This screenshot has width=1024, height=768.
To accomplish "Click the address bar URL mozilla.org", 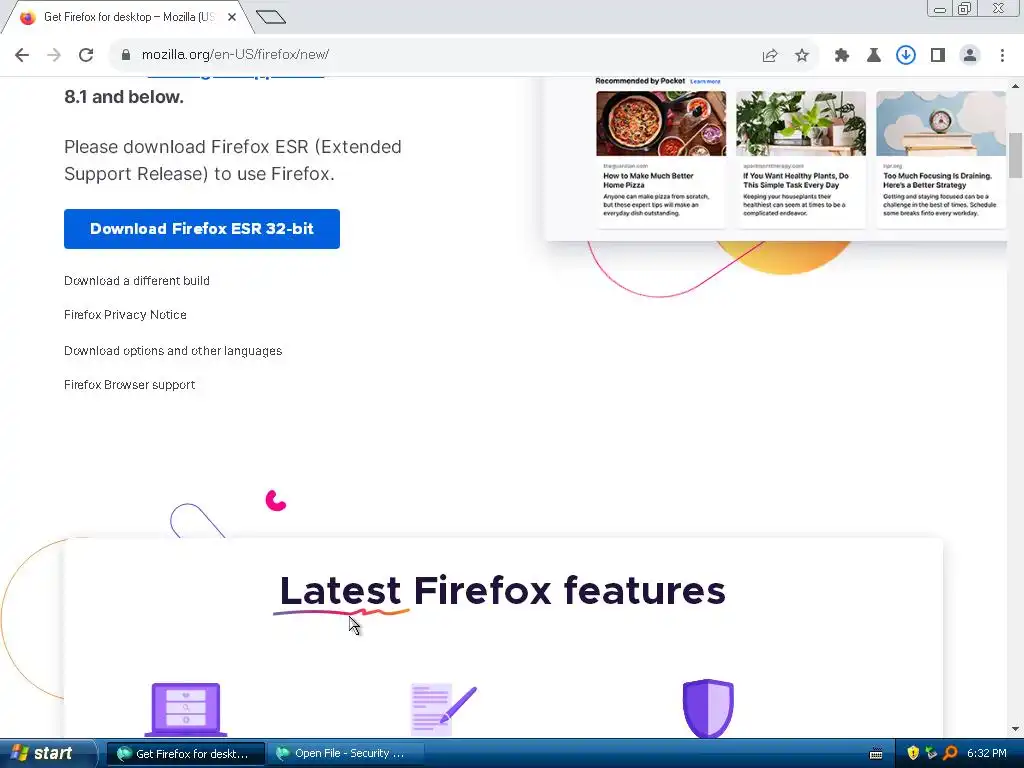I will pyautogui.click(x=235, y=55).
